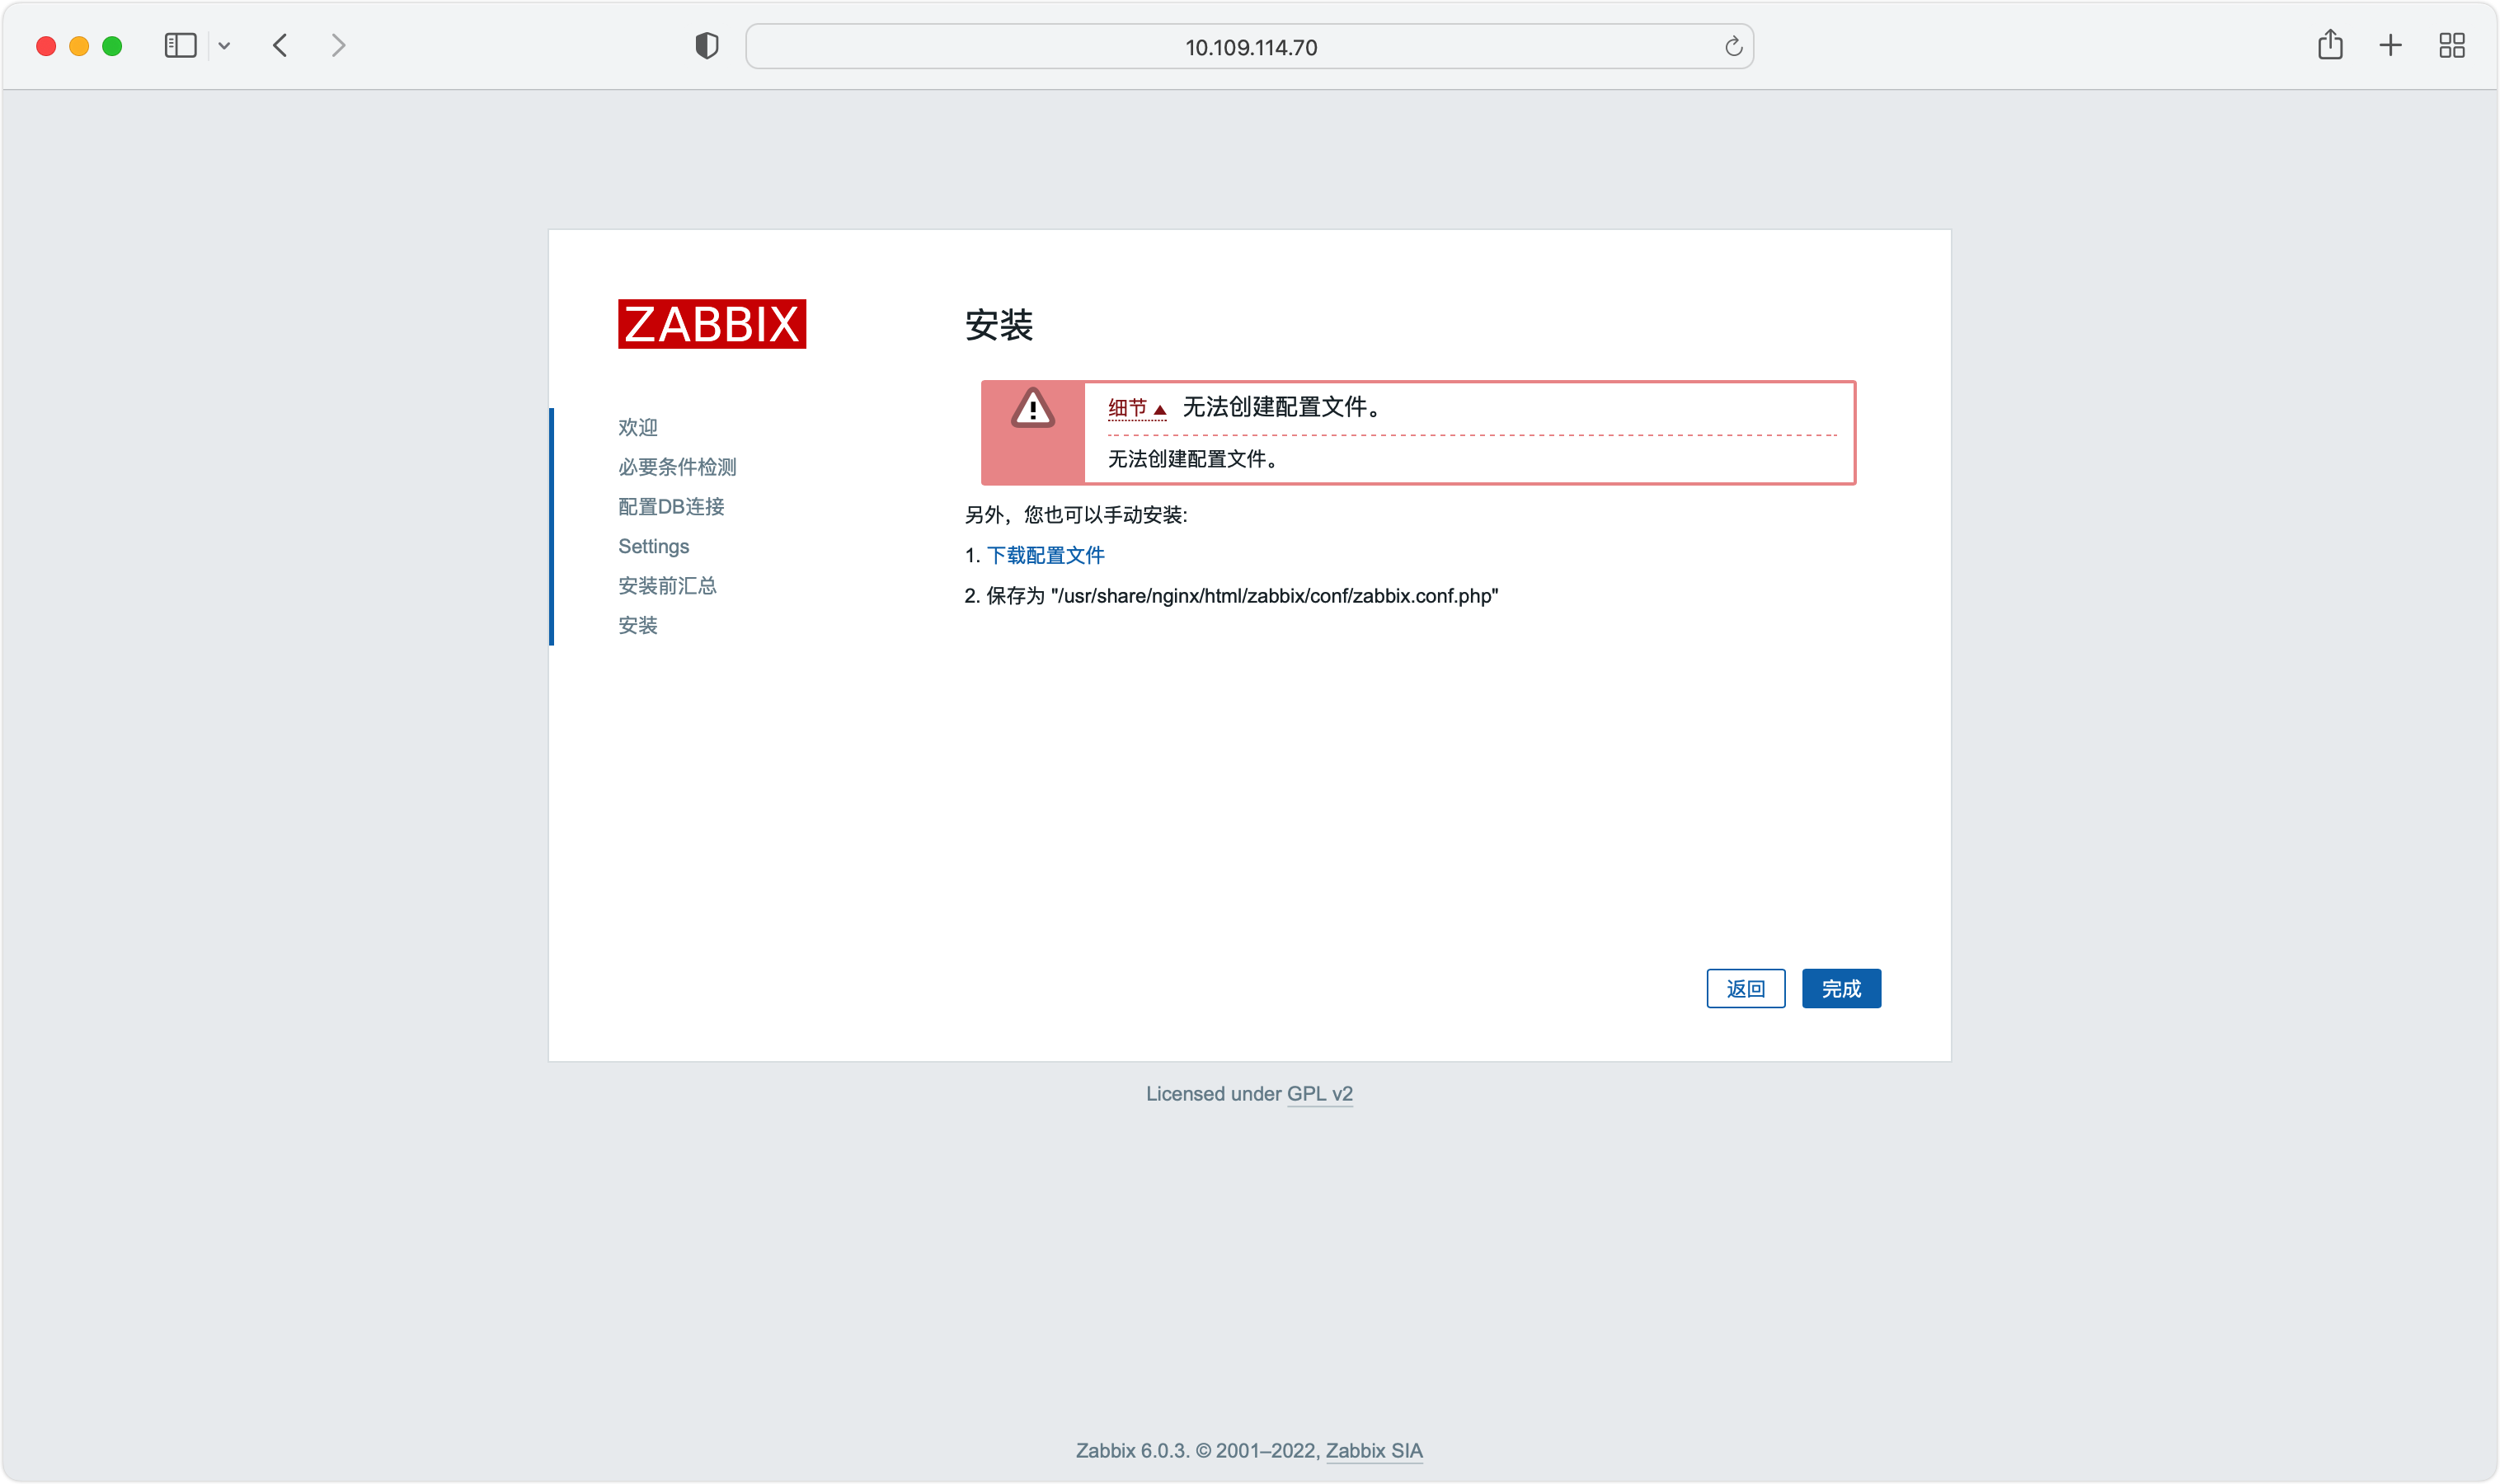Go back with the Safari back arrow

pos(280,46)
